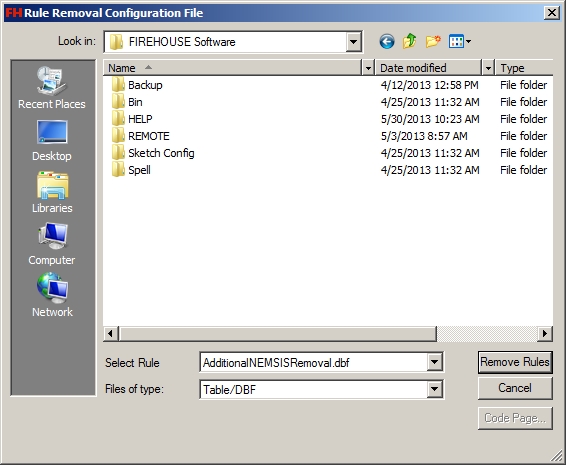The height and width of the screenshot is (465, 566).
Task: Open Recent Places in sidebar
Action: tap(52, 88)
